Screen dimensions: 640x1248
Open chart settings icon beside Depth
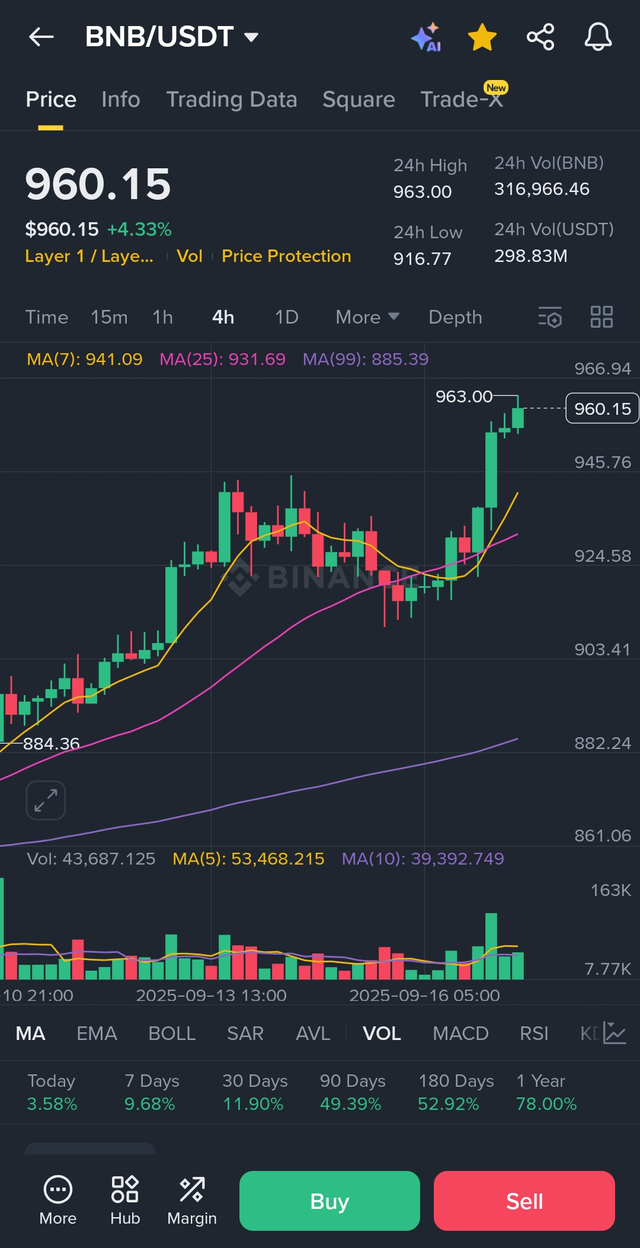[550, 318]
